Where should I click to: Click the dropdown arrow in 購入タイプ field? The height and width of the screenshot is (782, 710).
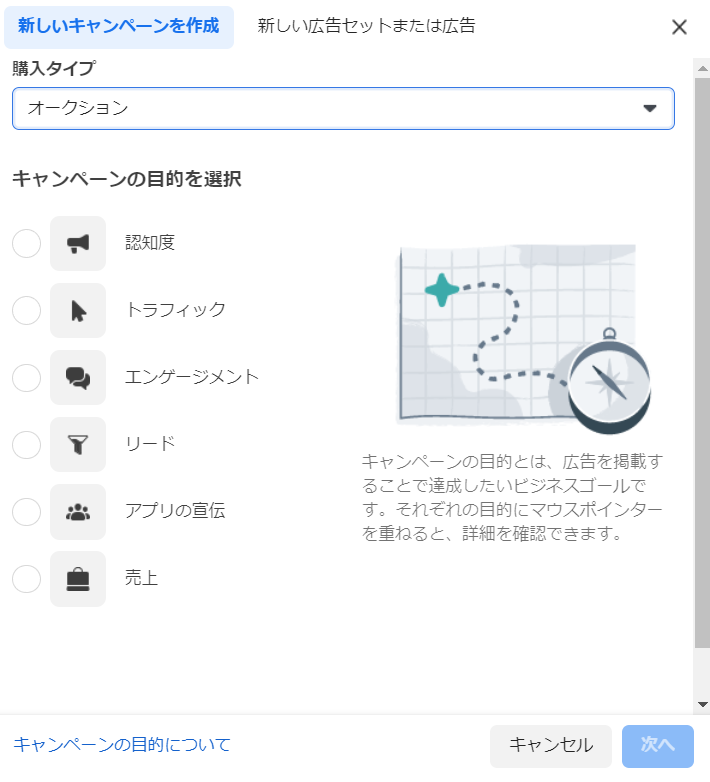click(649, 108)
